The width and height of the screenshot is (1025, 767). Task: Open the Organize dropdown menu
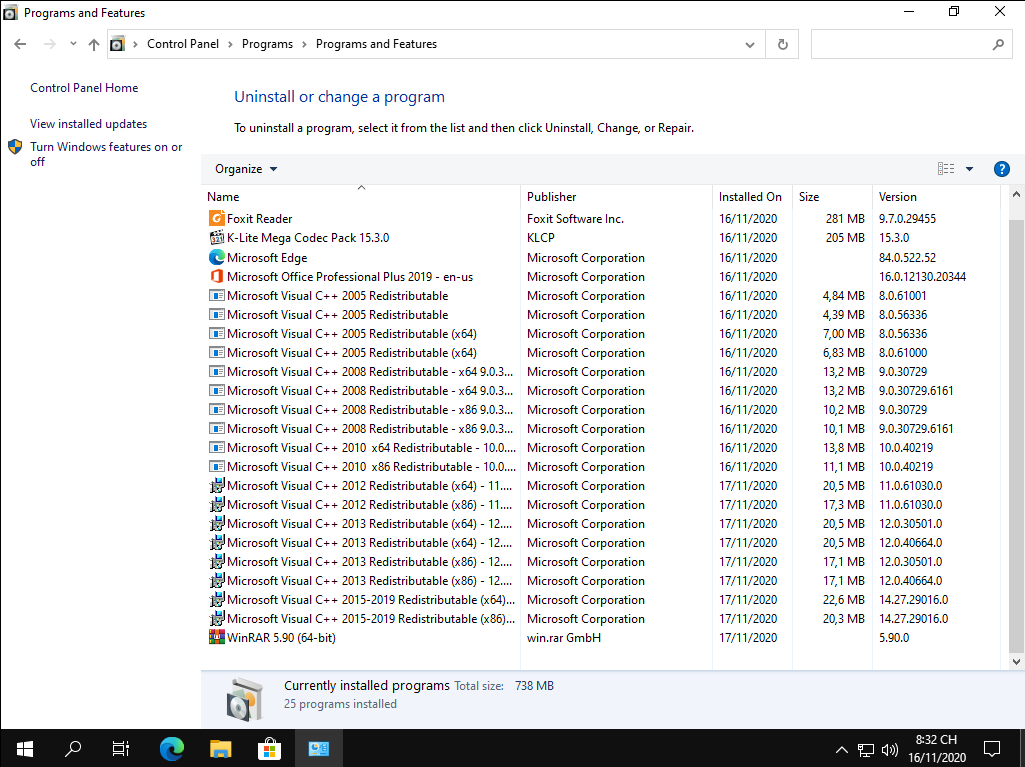click(246, 169)
